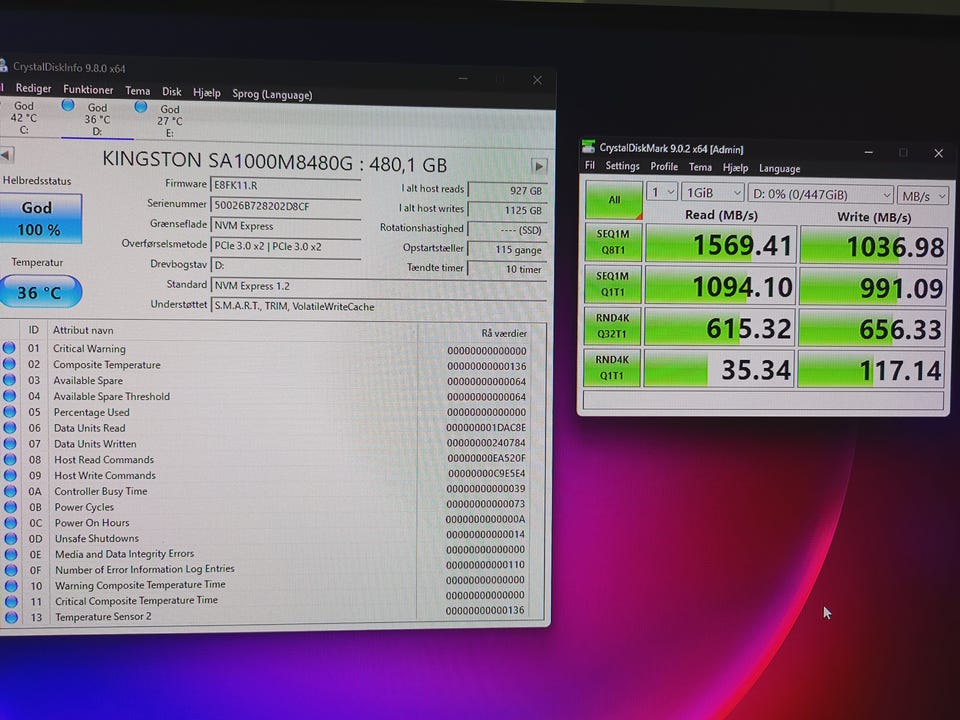Select the C: drive tab at 42 °C

click(23, 118)
